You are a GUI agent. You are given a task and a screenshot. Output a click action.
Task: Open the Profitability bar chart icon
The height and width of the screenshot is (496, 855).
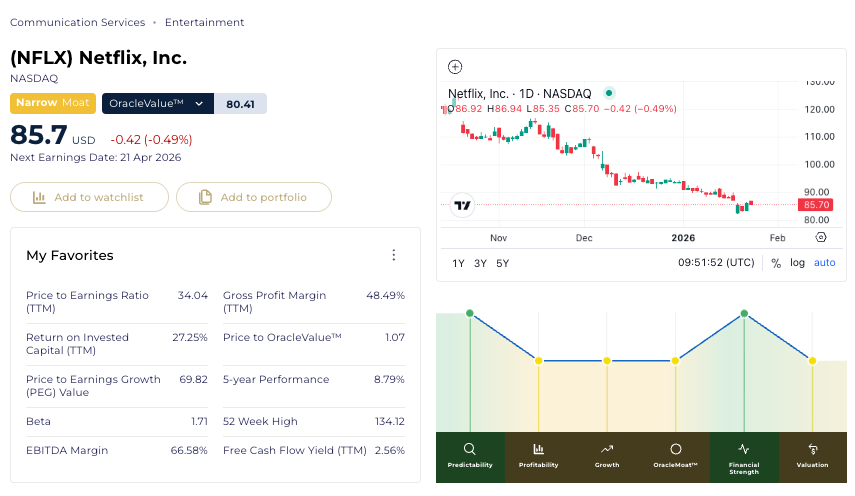pos(538,449)
